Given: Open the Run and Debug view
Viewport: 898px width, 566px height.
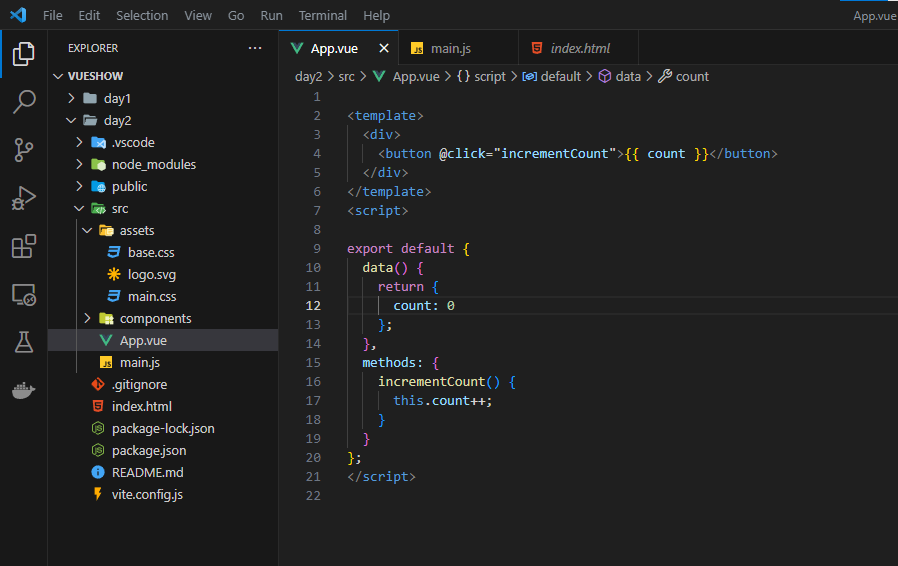Looking at the screenshot, I should pyautogui.click(x=23, y=198).
